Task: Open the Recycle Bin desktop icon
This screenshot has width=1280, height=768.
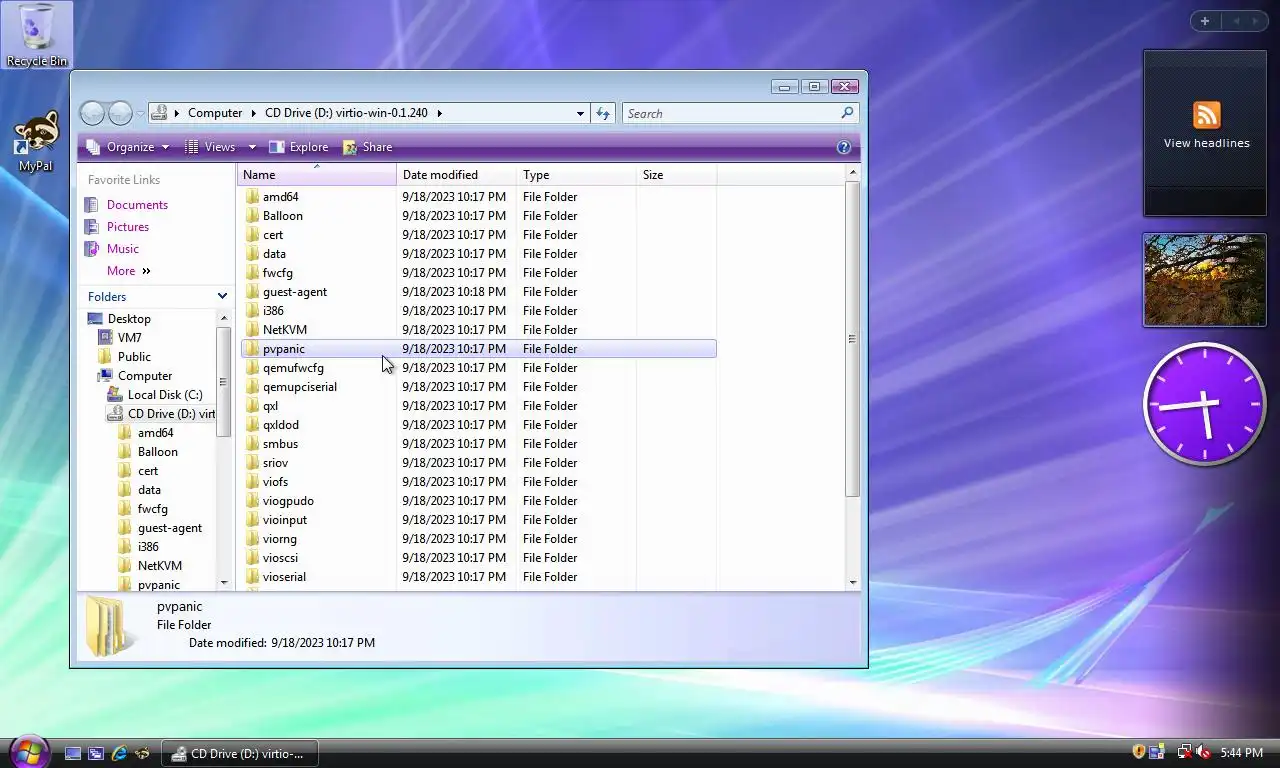Action: (x=37, y=35)
